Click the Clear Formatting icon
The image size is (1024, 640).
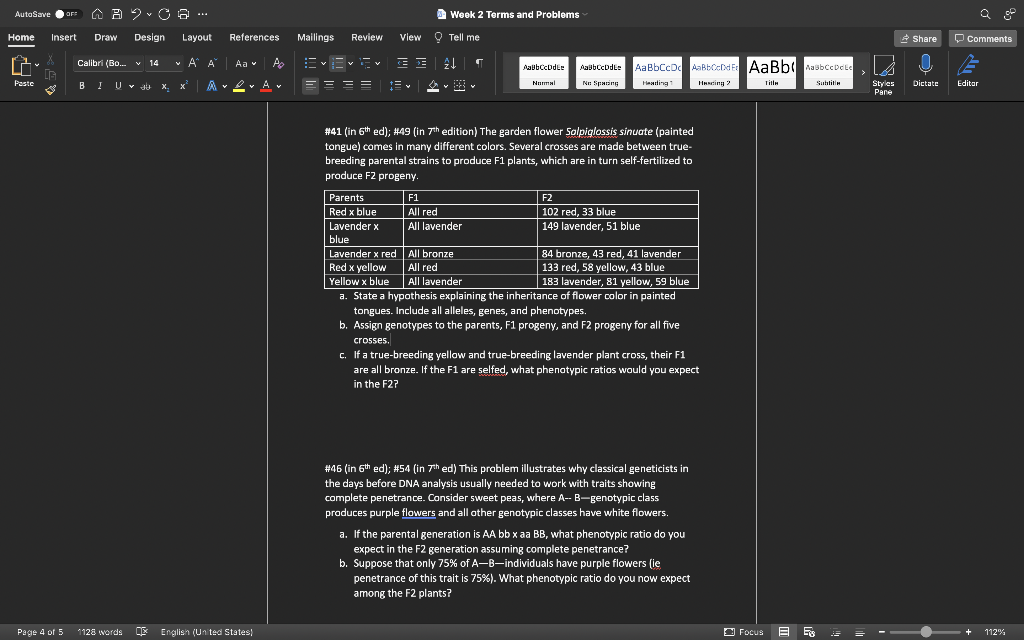tap(278, 63)
